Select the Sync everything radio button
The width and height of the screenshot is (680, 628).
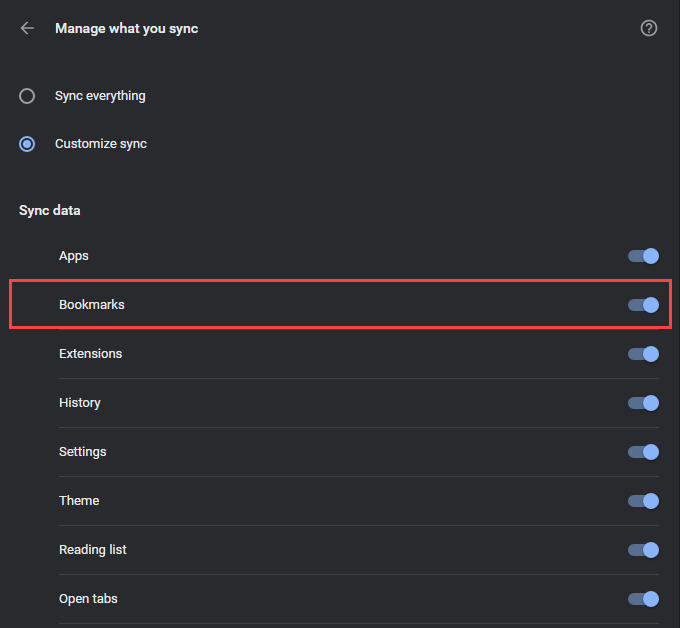point(28,96)
